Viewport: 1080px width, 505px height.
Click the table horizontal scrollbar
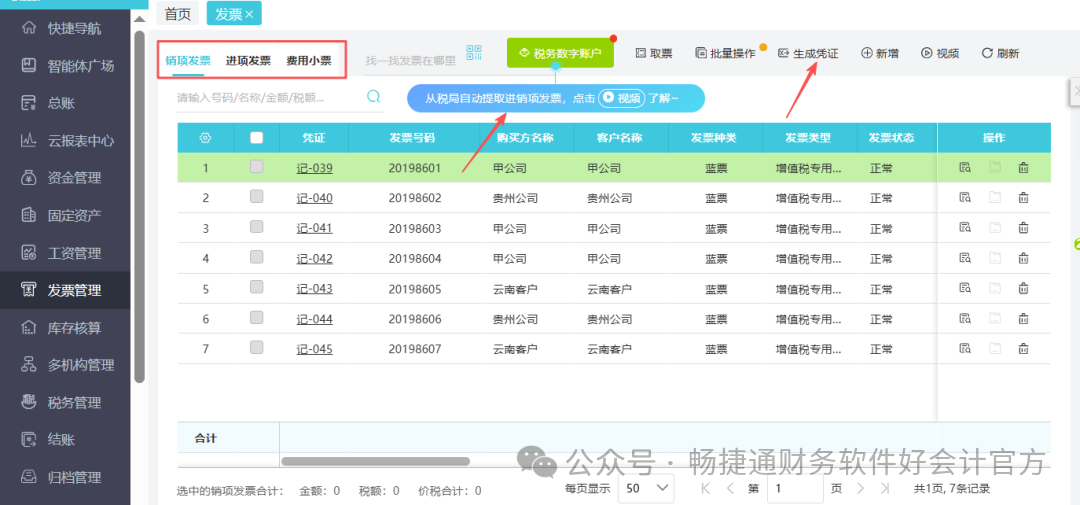point(375,461)
